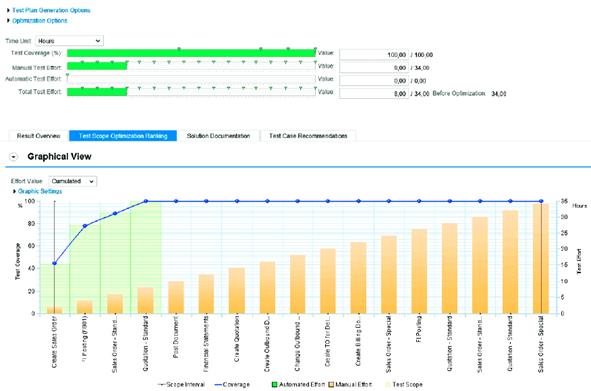Click the first coverage point on Create Sales Order

pyautogui.click(x=55, y=263)
